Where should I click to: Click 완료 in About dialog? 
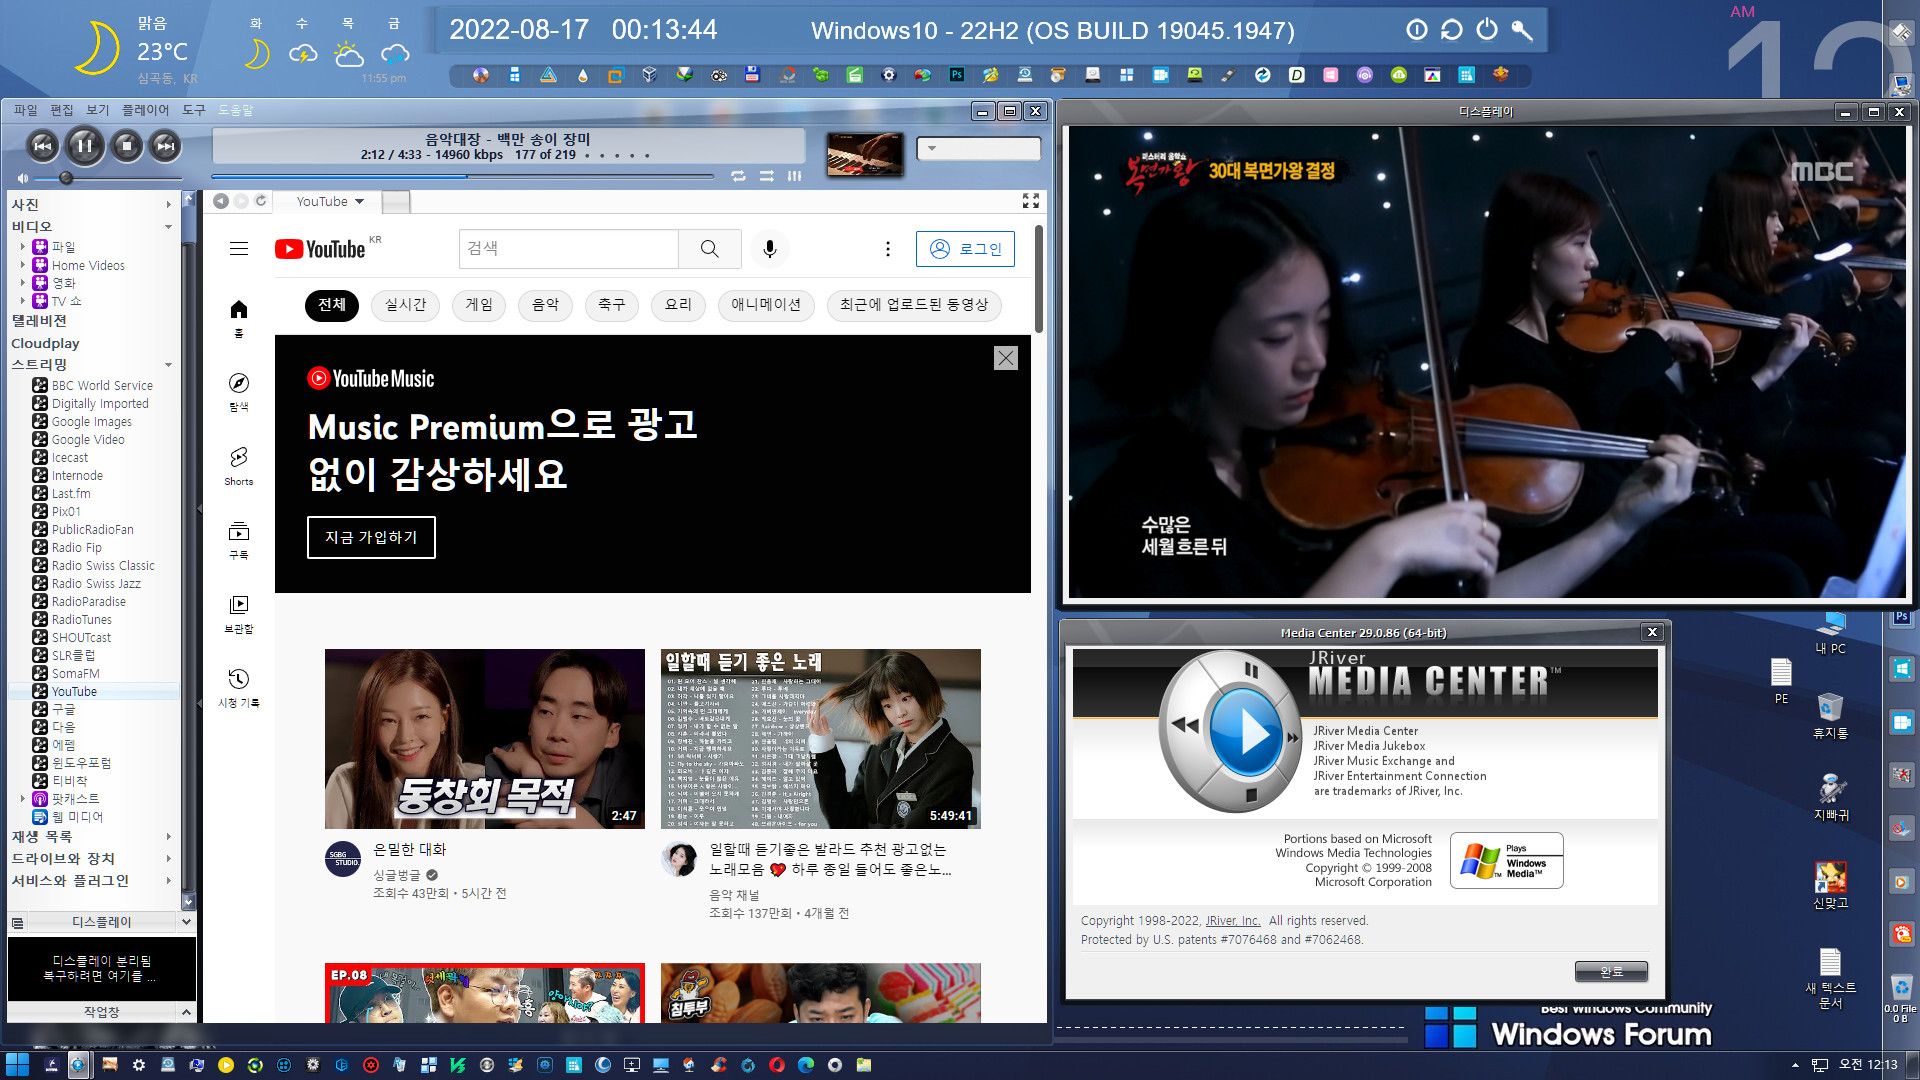(1611, 971)
